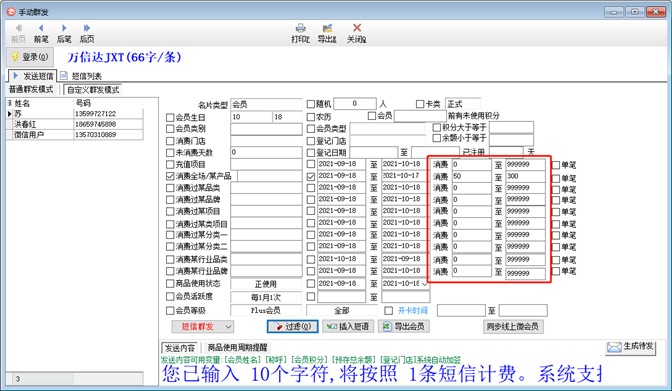This screenshot has height=391, width=672.
Task: Open member category dropdown field
Action: (266, 129)
